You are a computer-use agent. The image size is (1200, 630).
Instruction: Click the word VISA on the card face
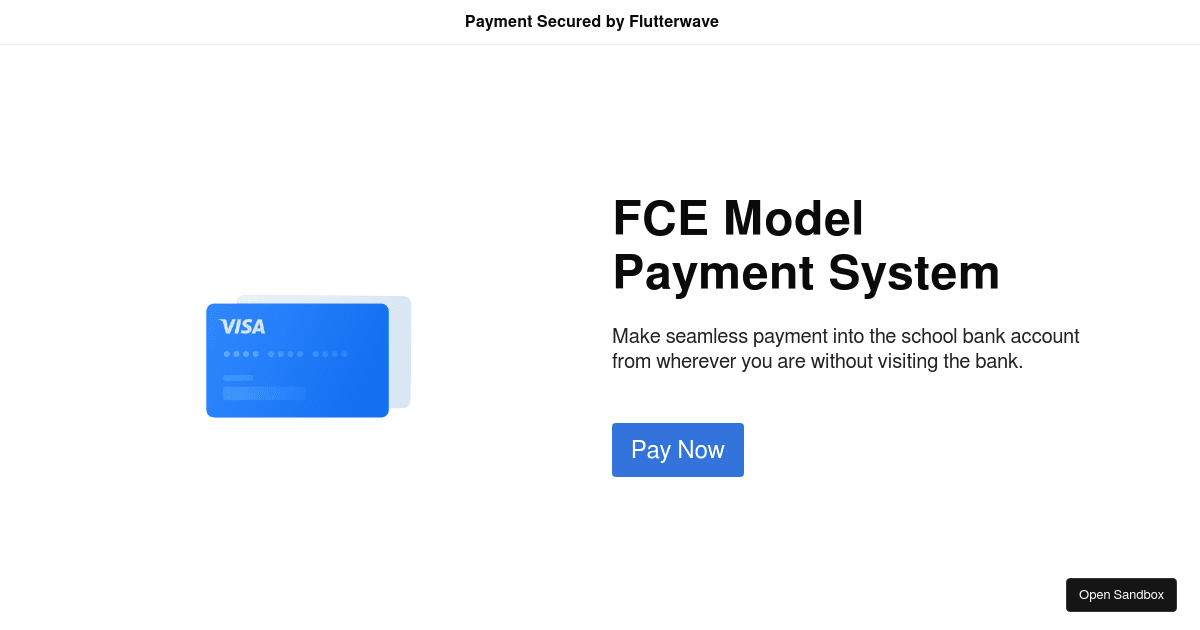coord(241,326)
